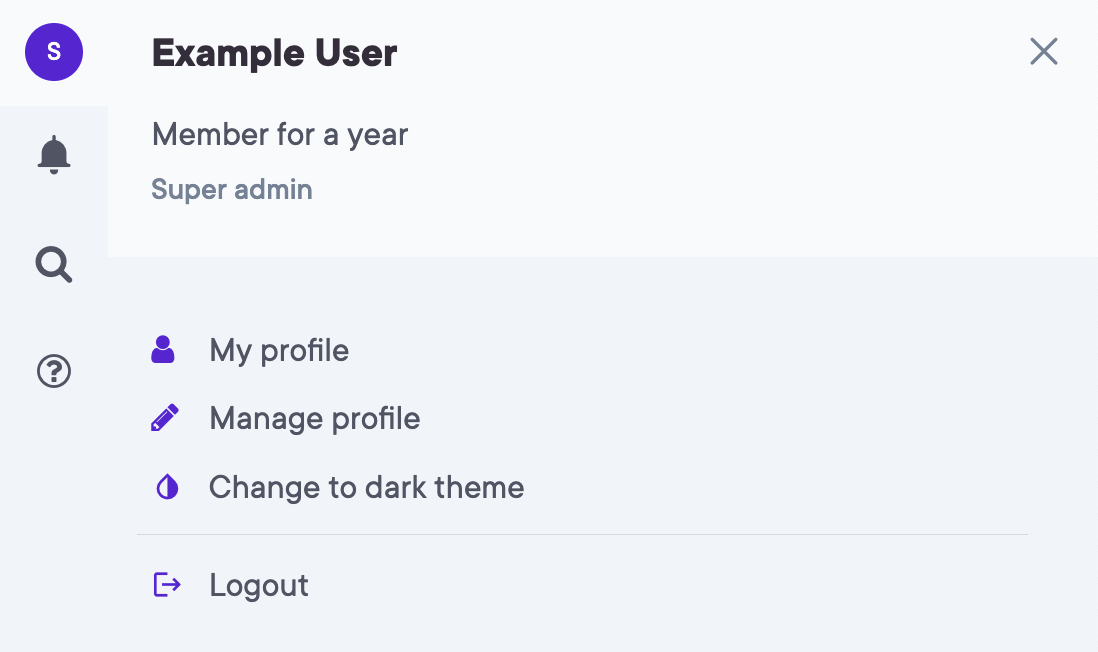This screenshot has height=652, width=1098.
Task: Choose "Manage profile" from the menu
Action: [314, 418]
